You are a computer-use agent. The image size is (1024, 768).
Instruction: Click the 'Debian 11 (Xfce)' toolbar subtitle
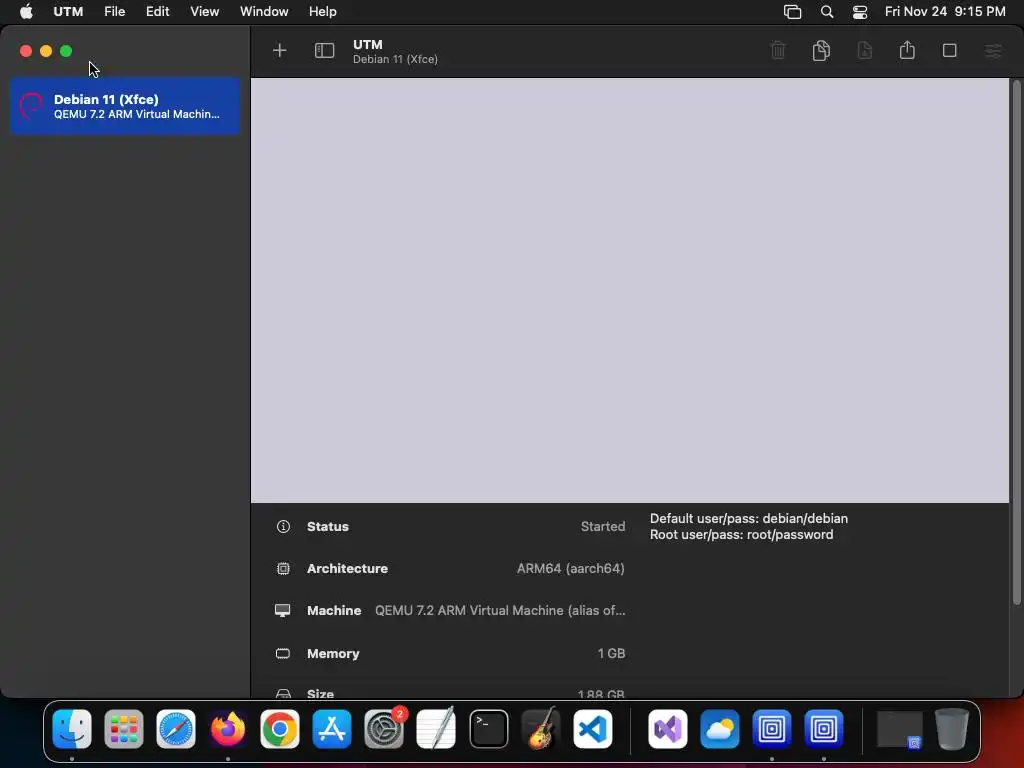pyautogui.click(x=395, y=59)
